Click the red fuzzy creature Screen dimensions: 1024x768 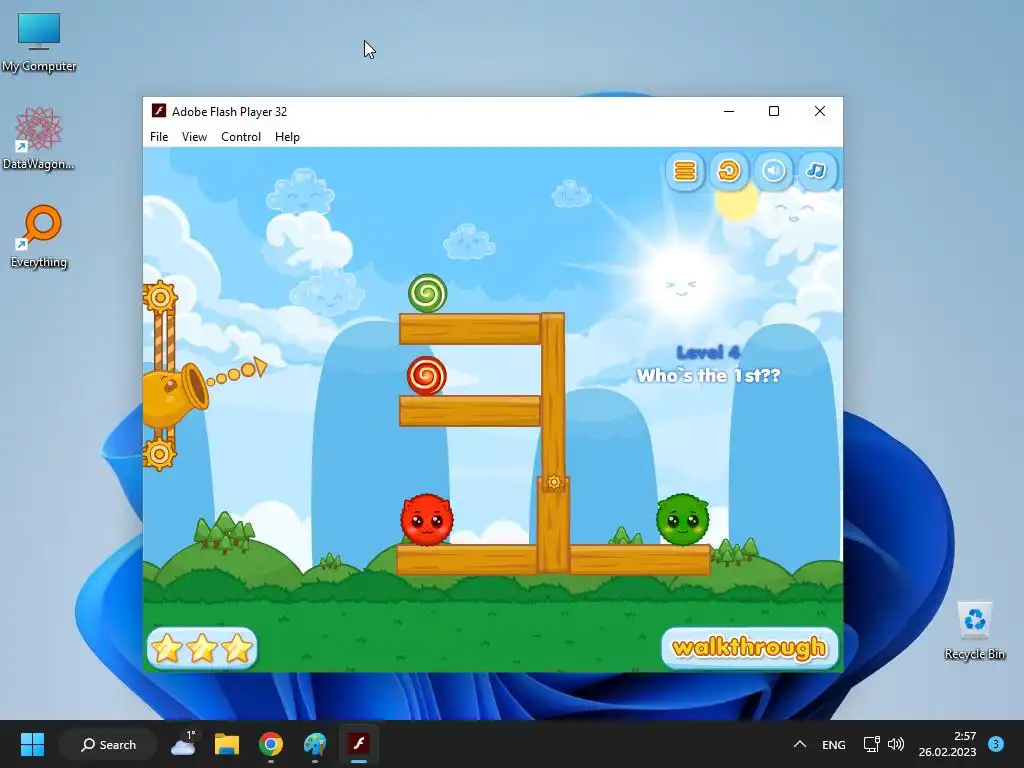coord(427,519)
